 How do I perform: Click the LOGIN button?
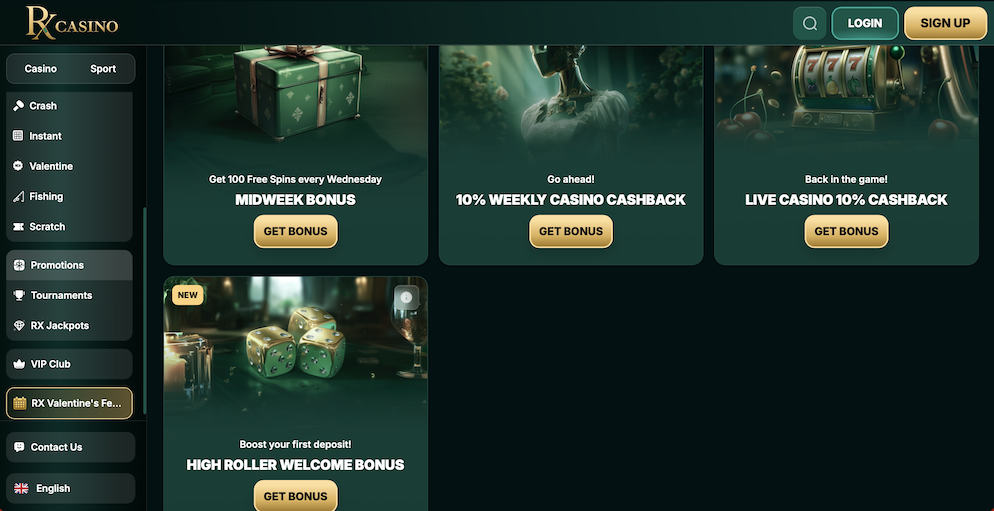click(865, 23)
